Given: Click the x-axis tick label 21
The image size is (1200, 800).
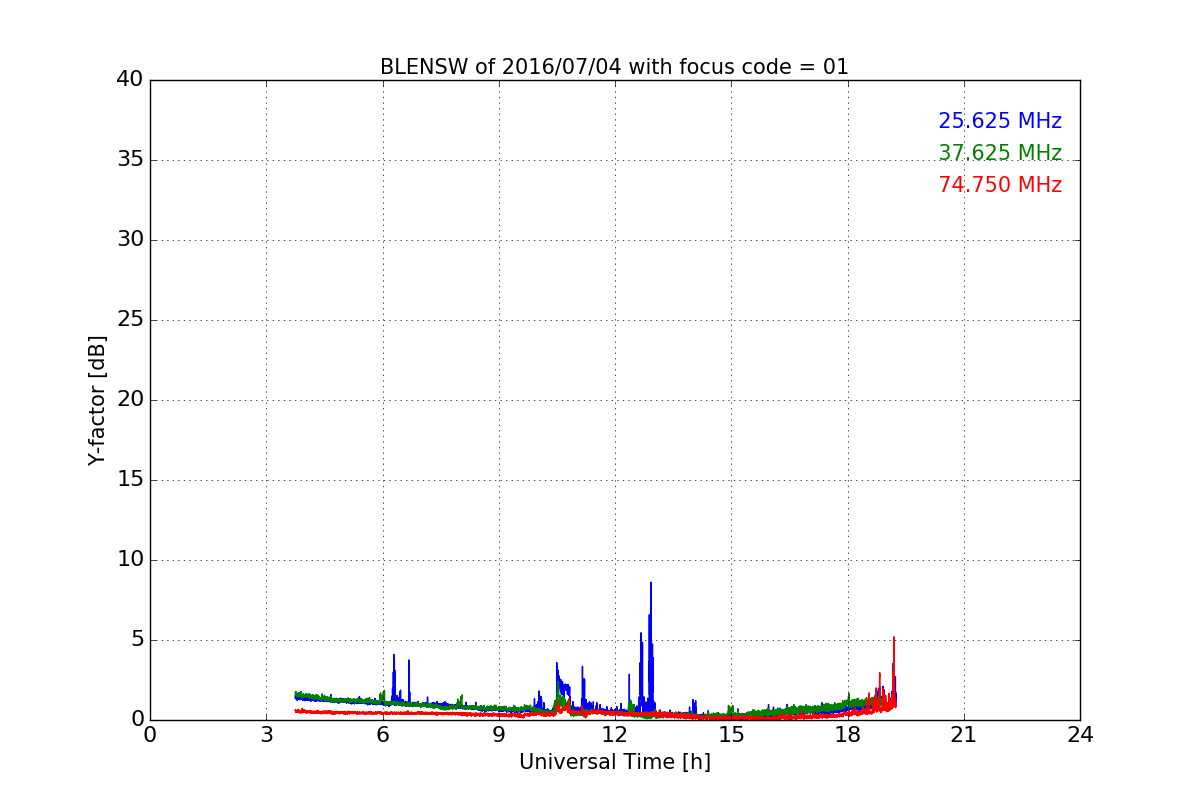Looking at the screenshot, I should 964,735.
